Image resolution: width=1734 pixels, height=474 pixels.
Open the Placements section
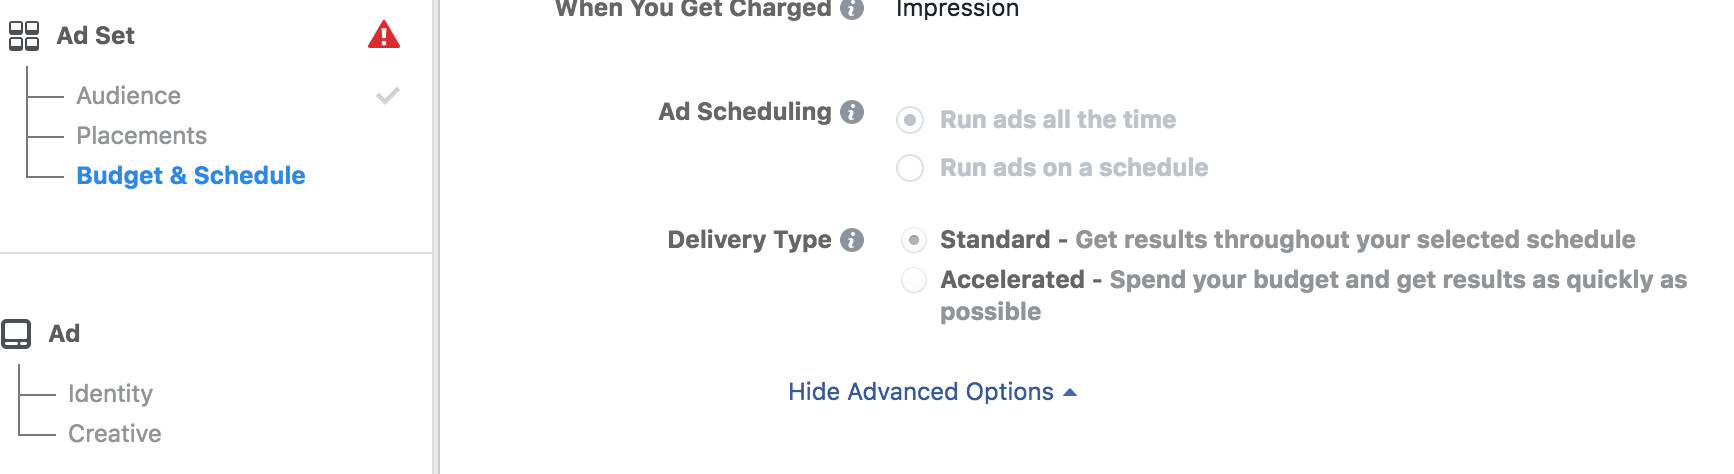(142, 136)
